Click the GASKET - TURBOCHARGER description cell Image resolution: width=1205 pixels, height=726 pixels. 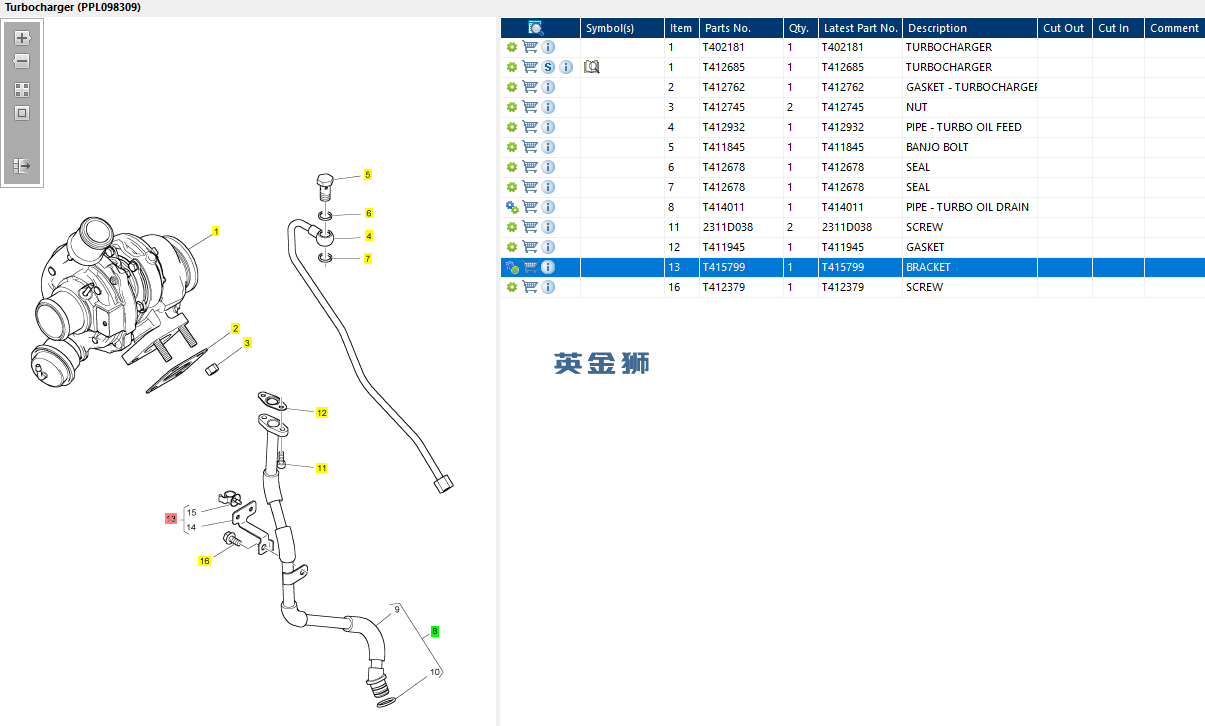(x=970, y=87)
